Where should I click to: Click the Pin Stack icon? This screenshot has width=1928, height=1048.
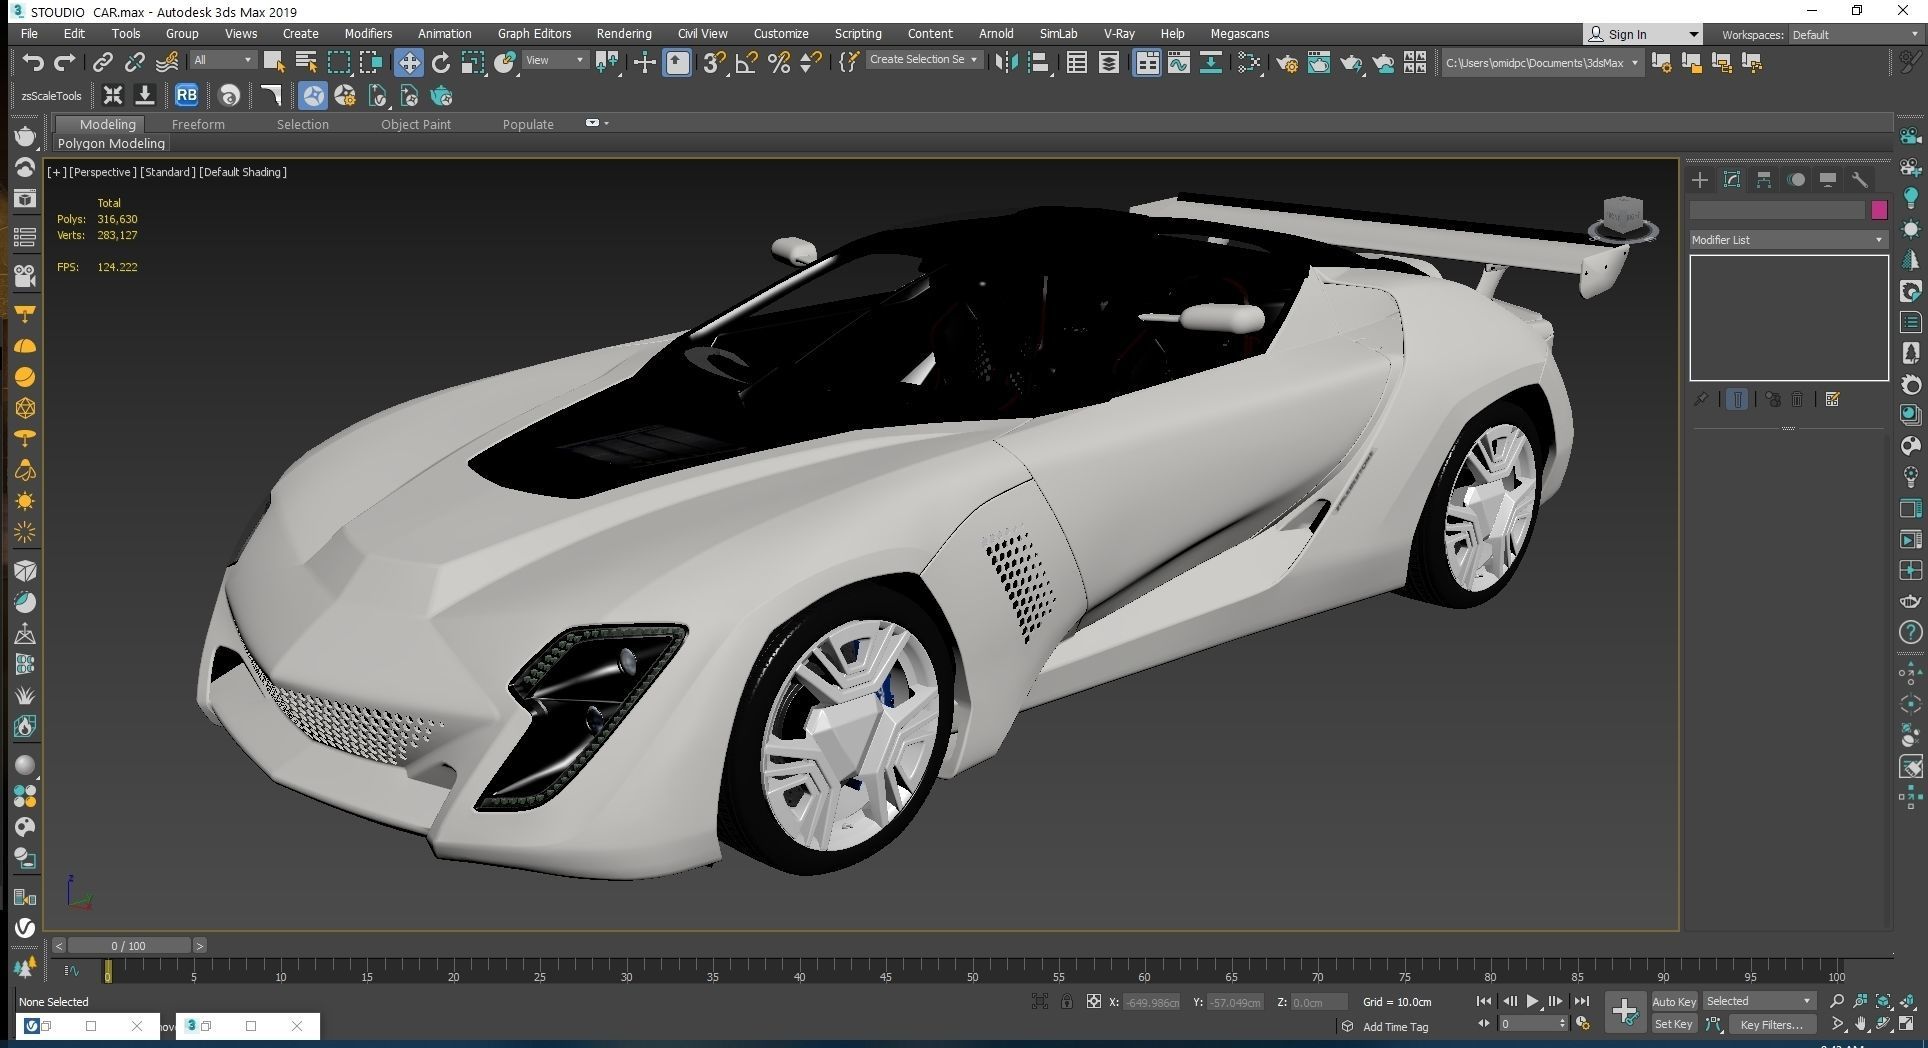tap(1701, 399)
